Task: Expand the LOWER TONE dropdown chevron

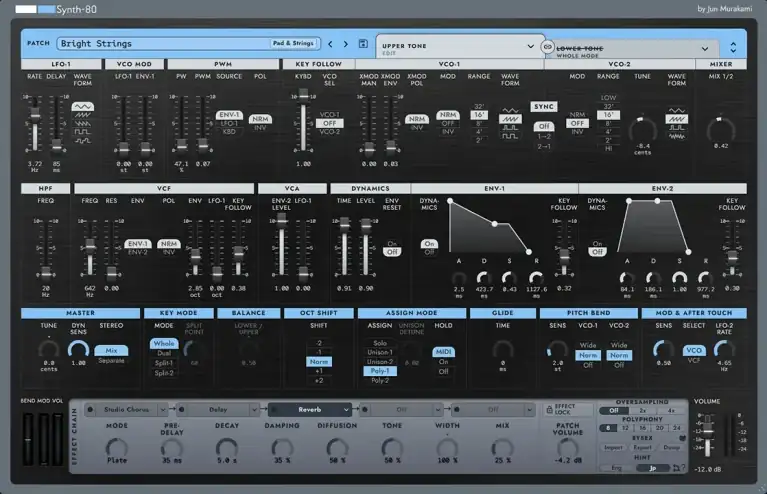Action: tap(704, 49)
